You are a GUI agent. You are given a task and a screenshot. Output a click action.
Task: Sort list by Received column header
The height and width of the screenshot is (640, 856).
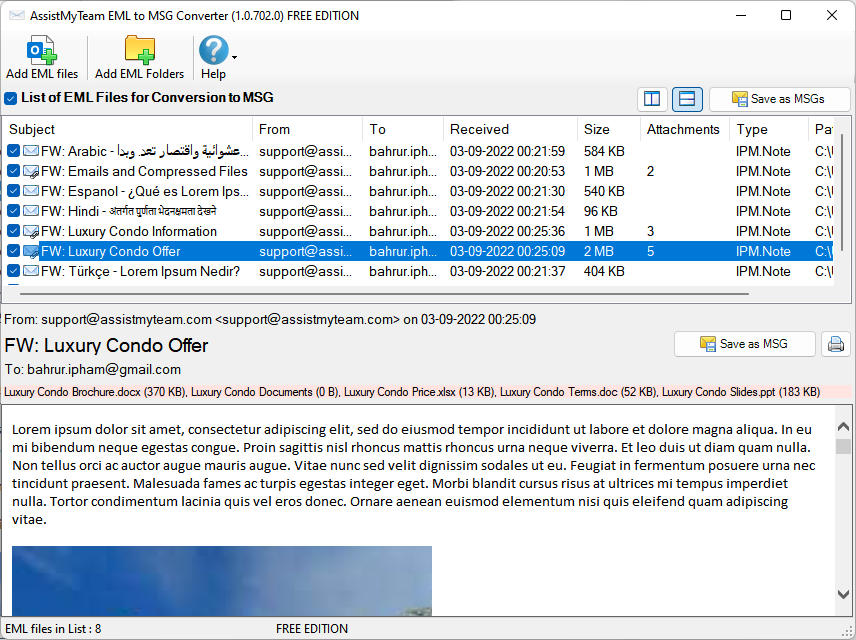pyautogui.click(x=479, y=129)
